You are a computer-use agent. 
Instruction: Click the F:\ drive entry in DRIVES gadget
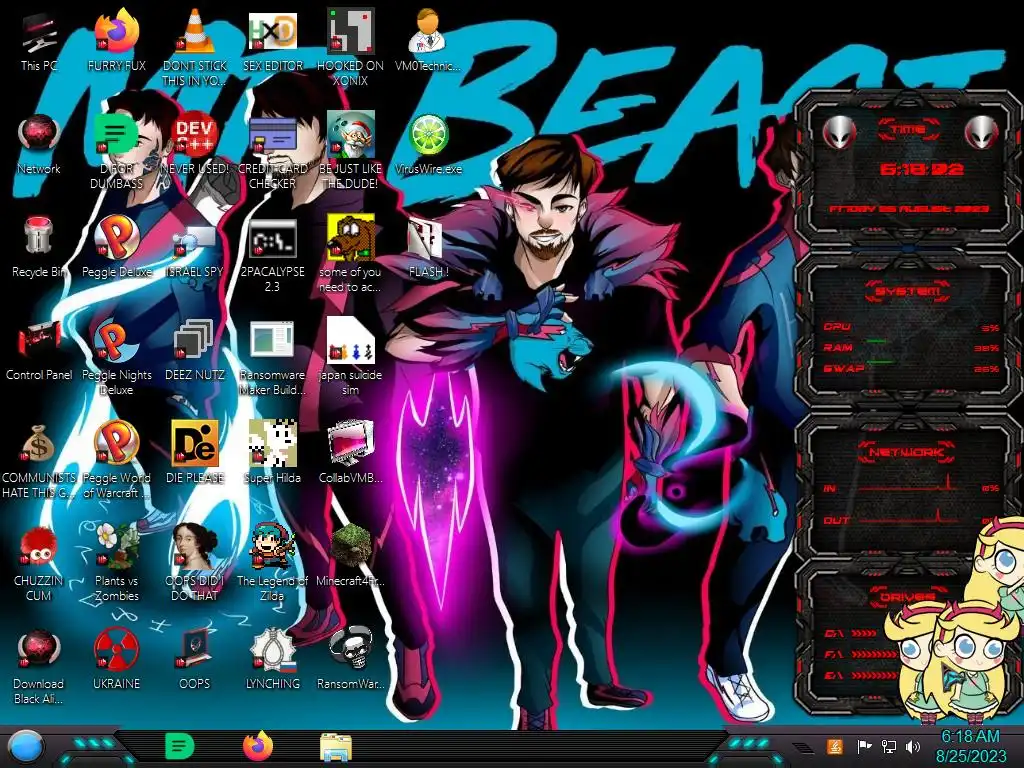861,654
